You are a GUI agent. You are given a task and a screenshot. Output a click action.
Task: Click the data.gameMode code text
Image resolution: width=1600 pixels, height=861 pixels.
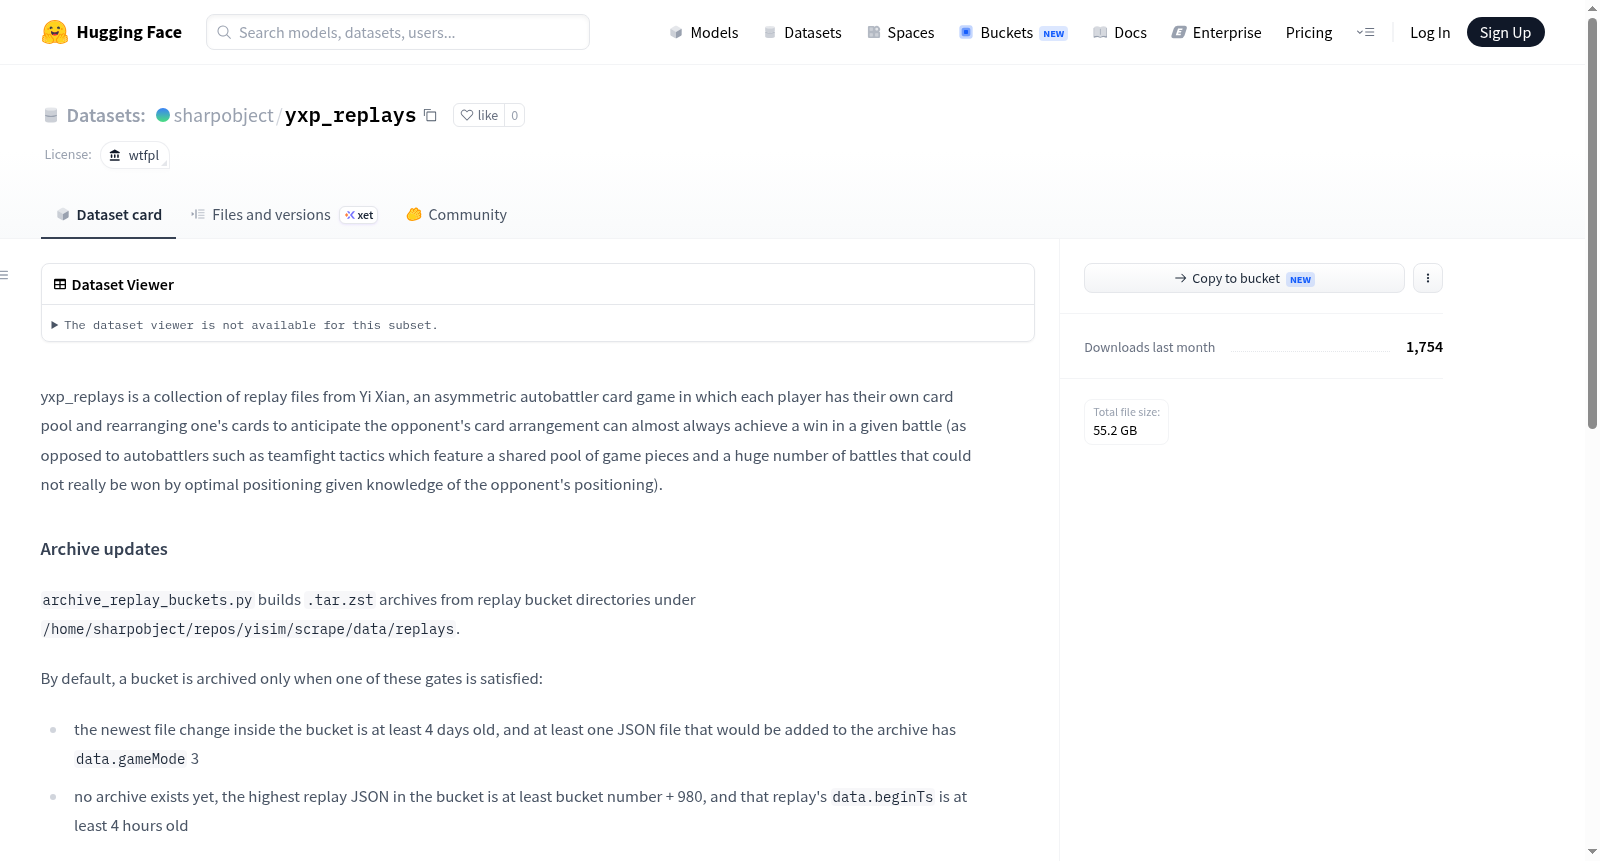click(131, 759)
